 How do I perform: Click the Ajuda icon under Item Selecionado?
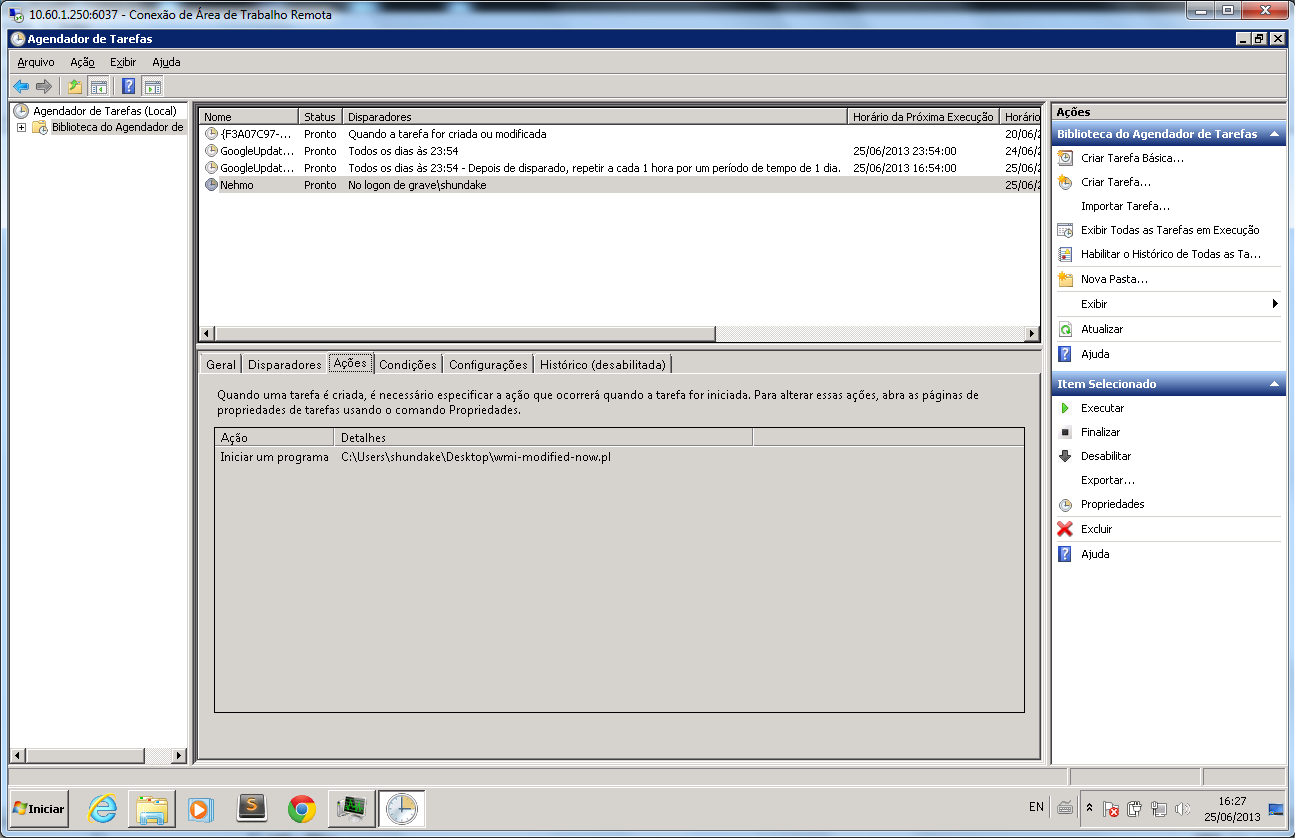(x=1065, y=554)
